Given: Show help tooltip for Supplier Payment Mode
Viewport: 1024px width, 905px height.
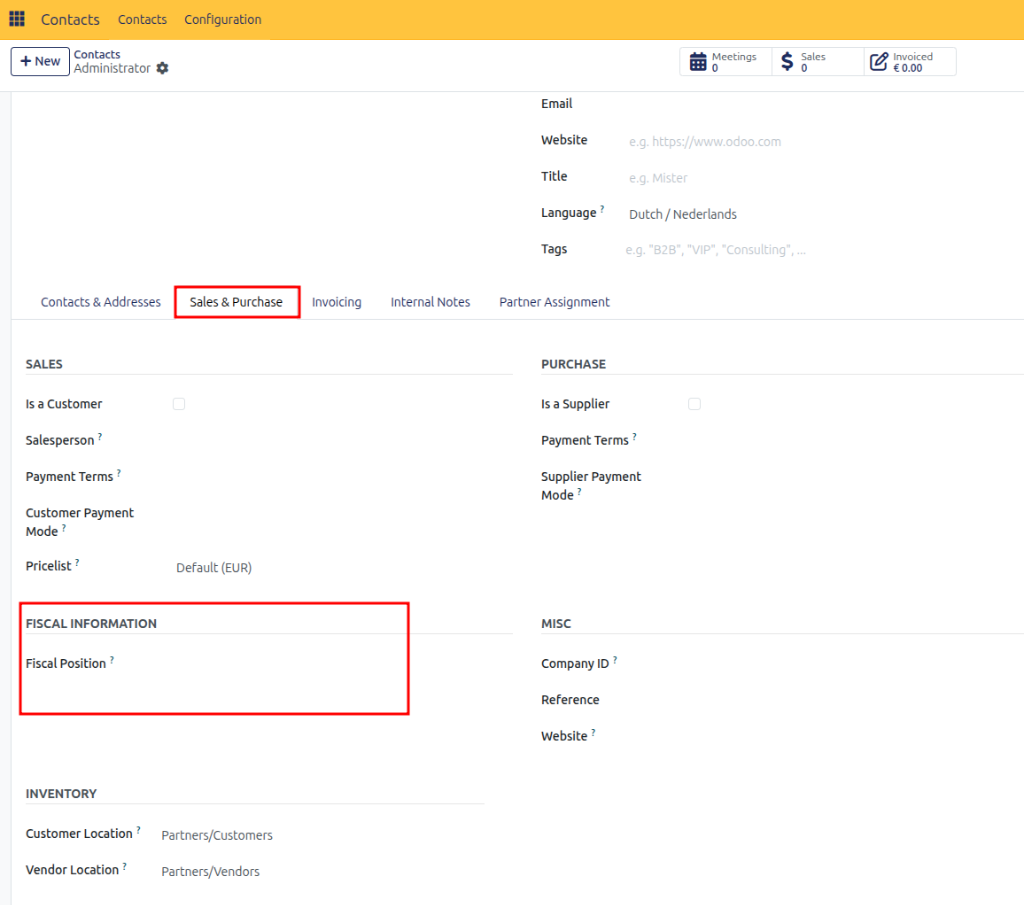Looking at the screenshot, I should tap(579, 491).
